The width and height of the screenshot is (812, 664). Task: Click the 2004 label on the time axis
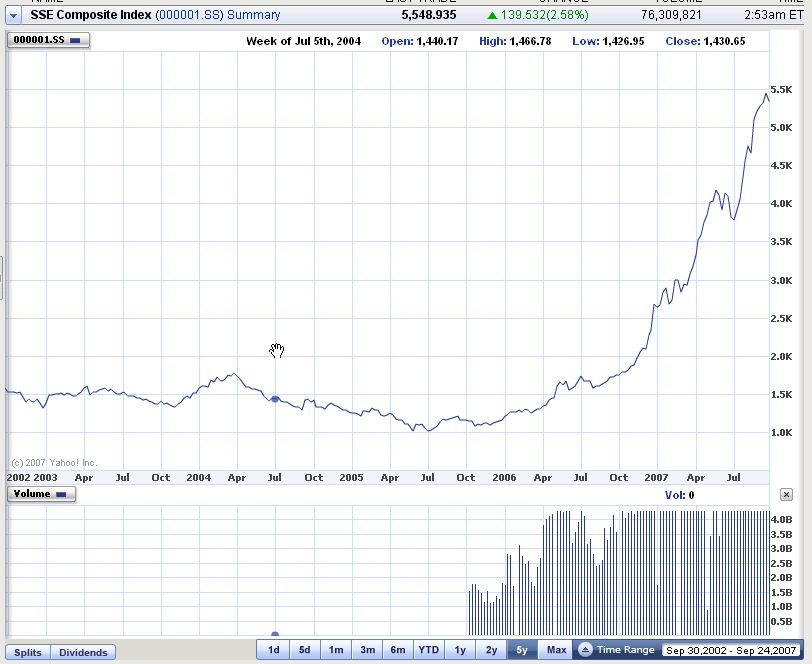[199, 477]
